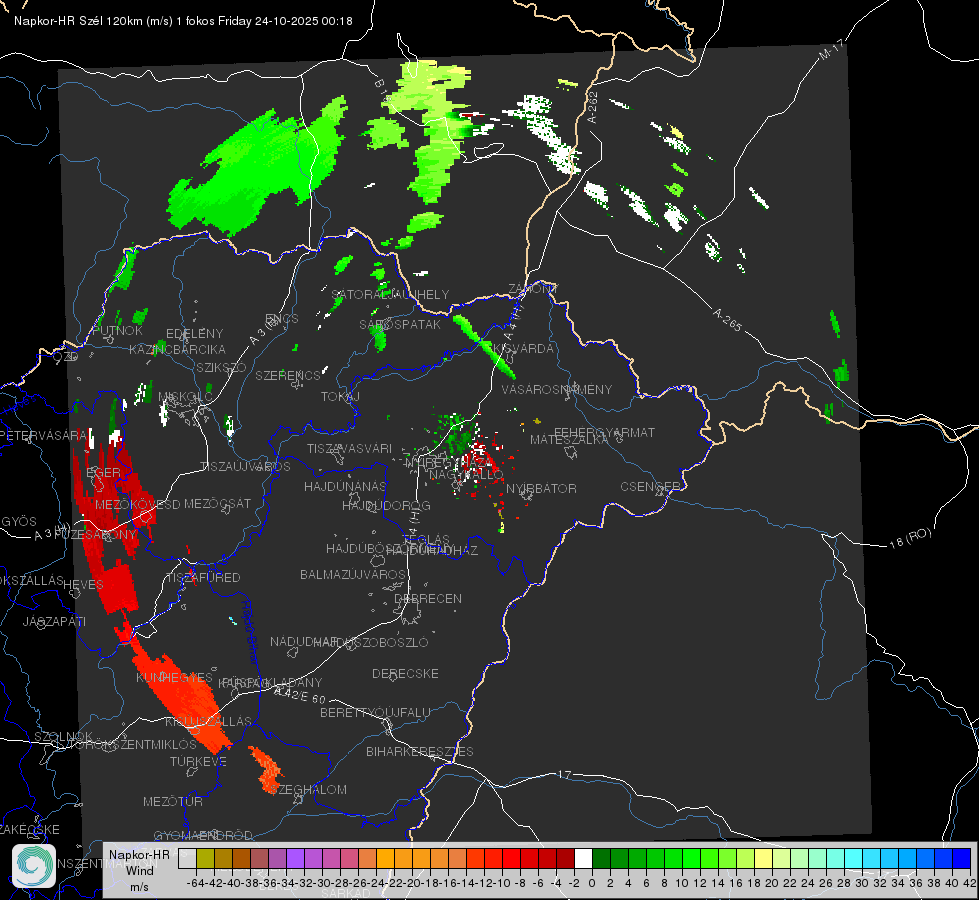
Task: Click the TISZAFÜRED city label
Action: (204, 578)
